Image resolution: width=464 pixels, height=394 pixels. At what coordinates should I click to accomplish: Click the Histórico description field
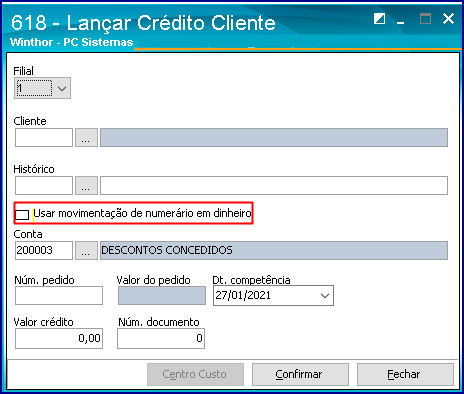click(x=274, y=186)
